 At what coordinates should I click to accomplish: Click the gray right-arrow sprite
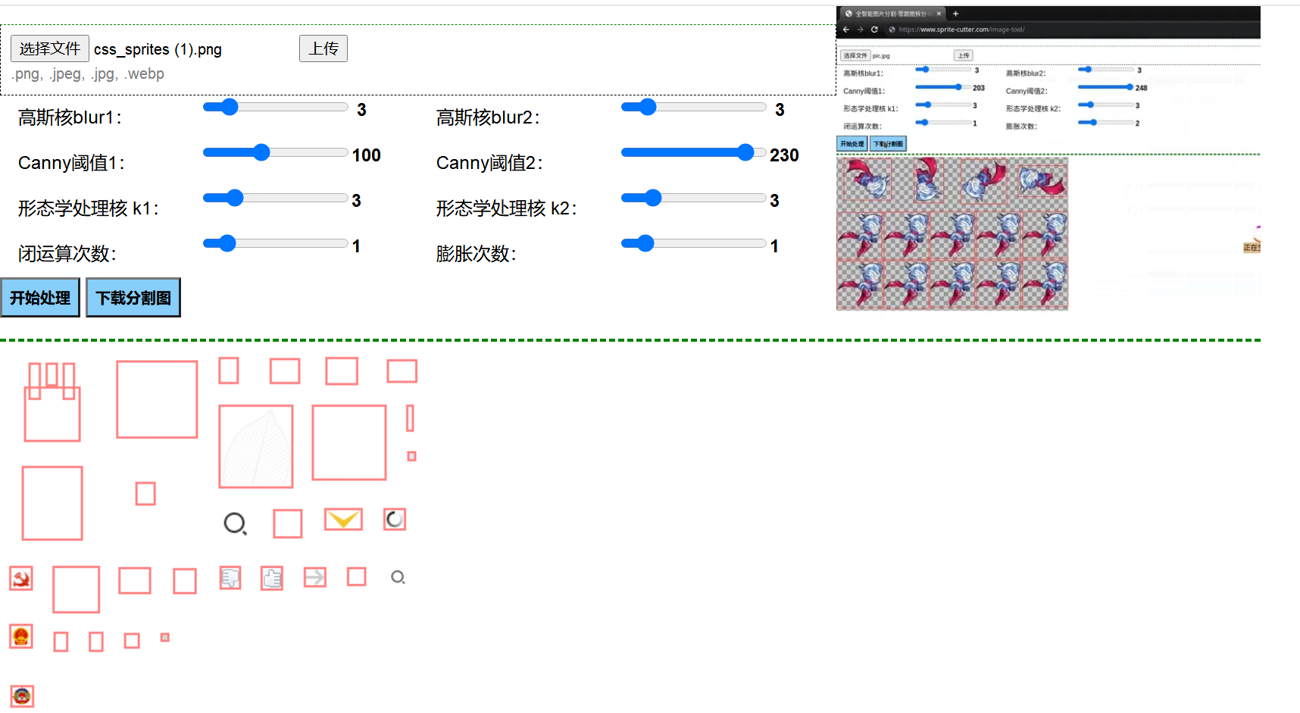315,578
